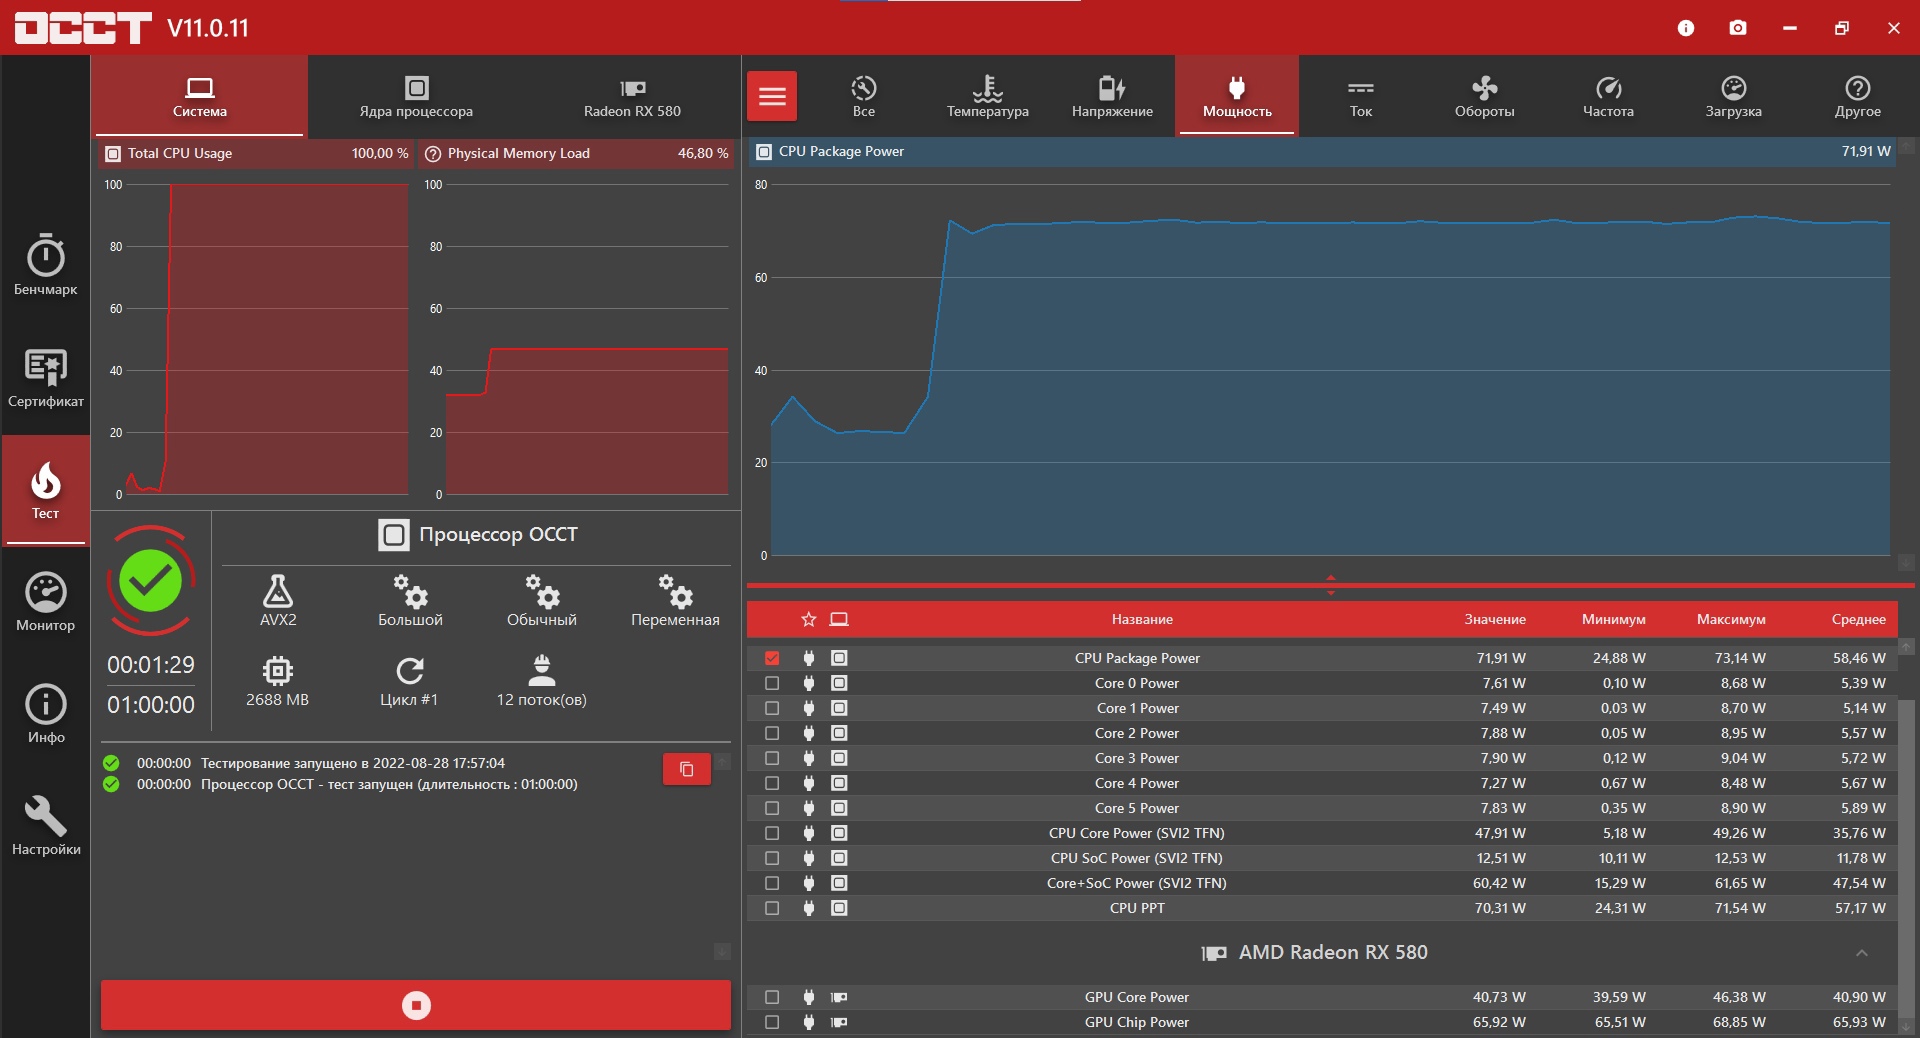Open the Монитор section
This screenshot has height=1038, width=1920.
(46, 602)
